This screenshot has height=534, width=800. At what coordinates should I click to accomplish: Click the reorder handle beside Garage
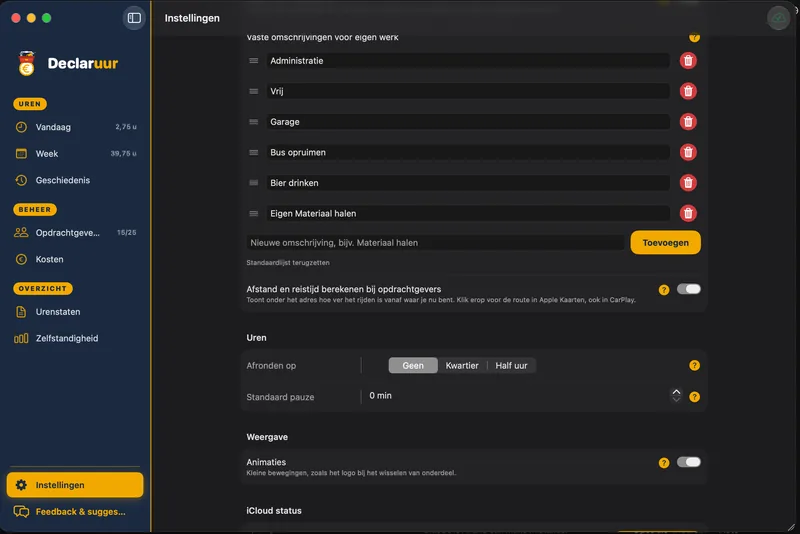tap(254, 122)
